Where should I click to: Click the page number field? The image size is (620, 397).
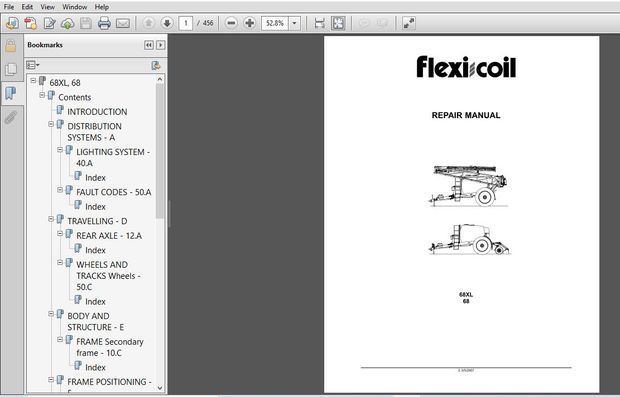(185, 23)
